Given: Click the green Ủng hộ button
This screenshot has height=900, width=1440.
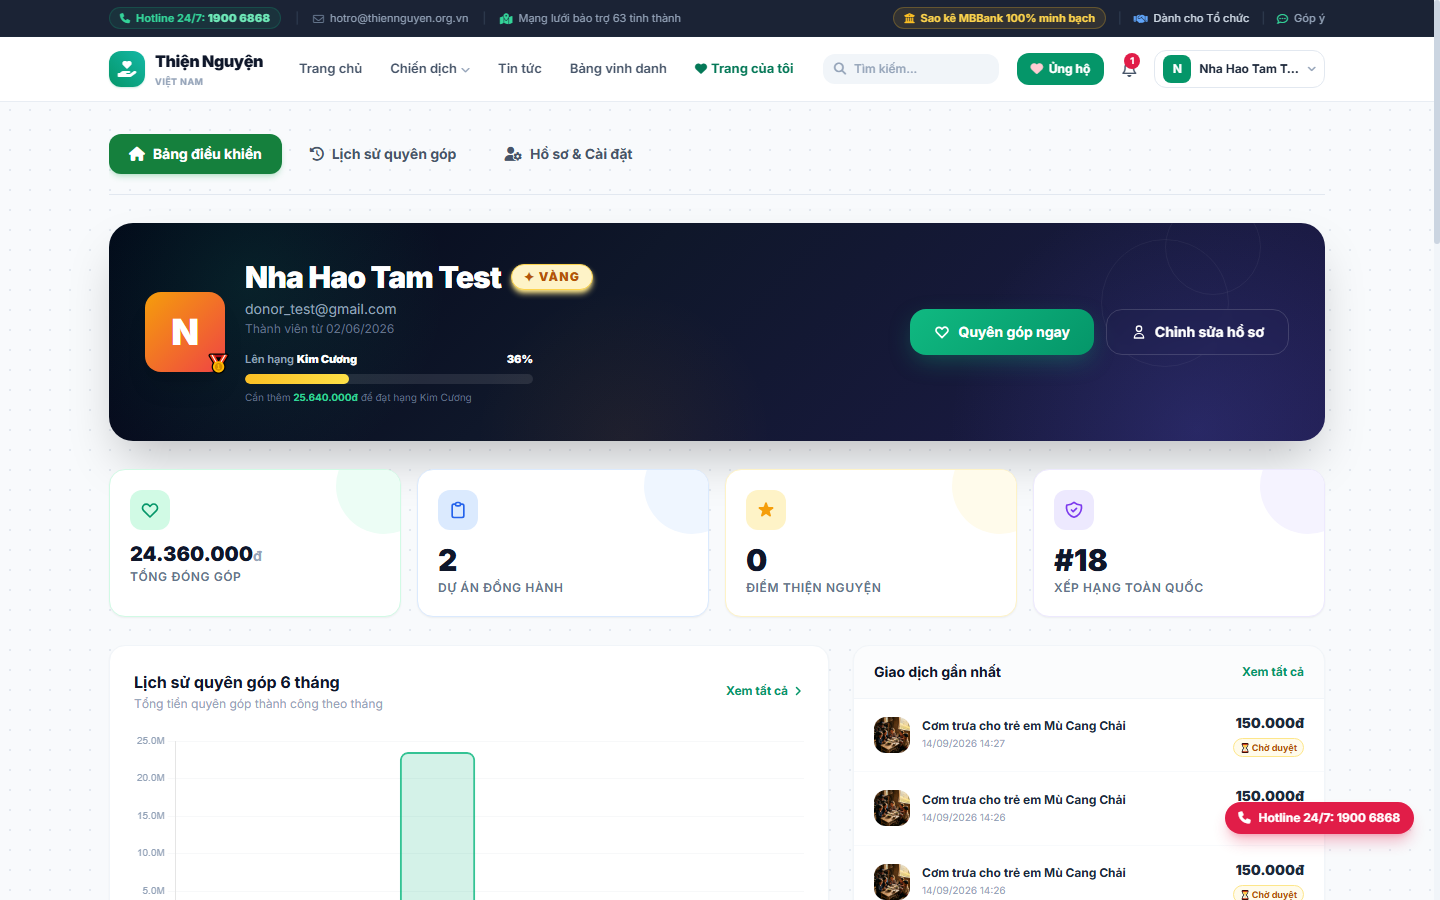Looking at the screenshot, I should [x=1060, y=69].
